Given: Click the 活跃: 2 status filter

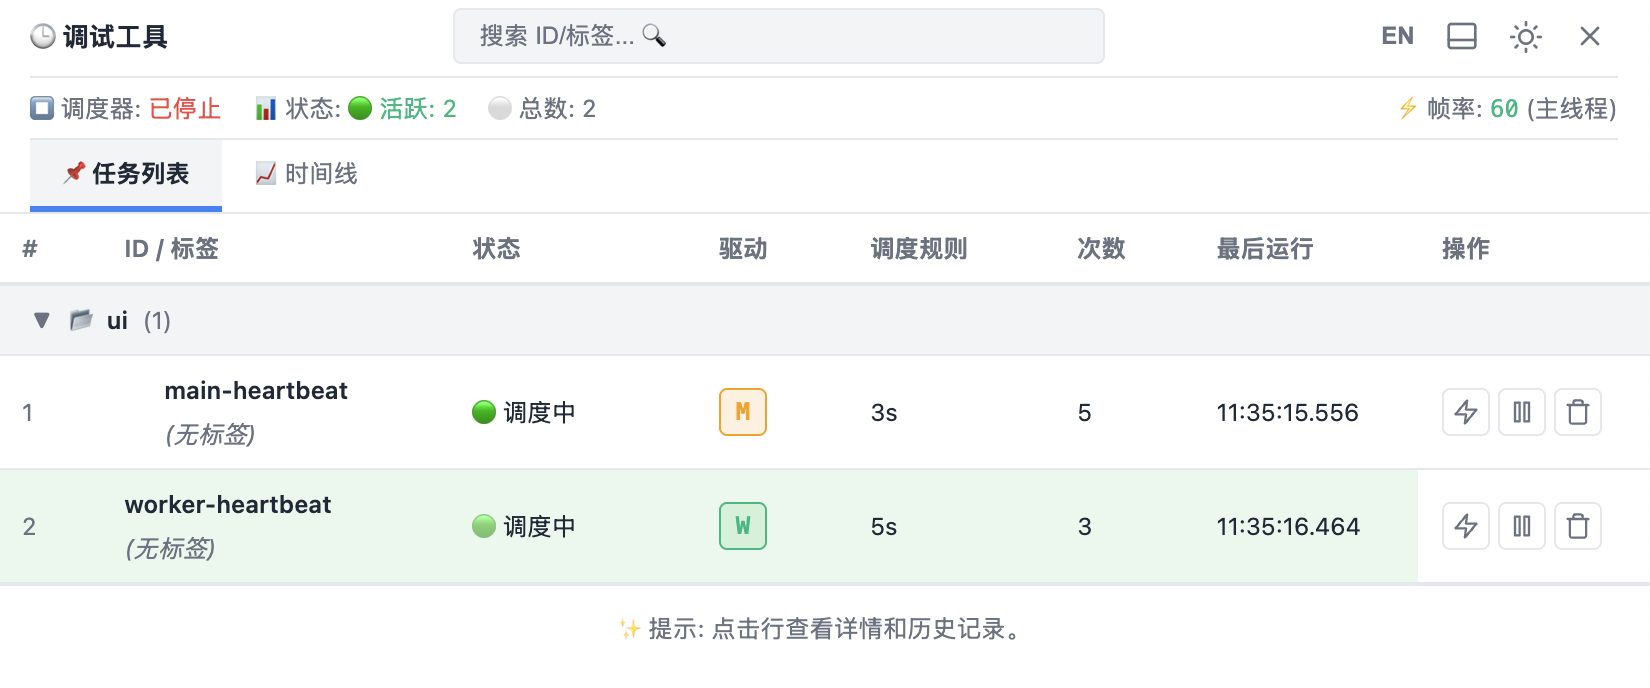Looking at the screenshot, I should tap(403, 109).
